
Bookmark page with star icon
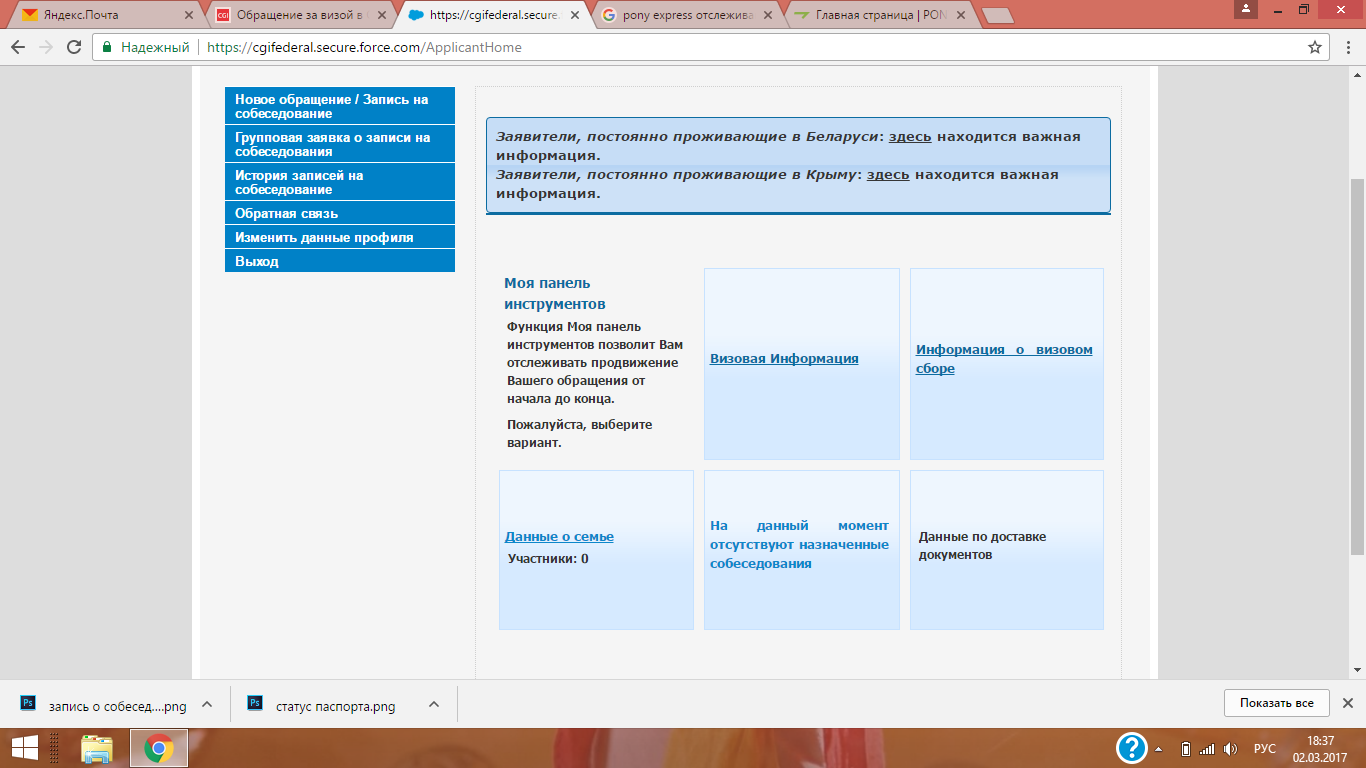1315,47
